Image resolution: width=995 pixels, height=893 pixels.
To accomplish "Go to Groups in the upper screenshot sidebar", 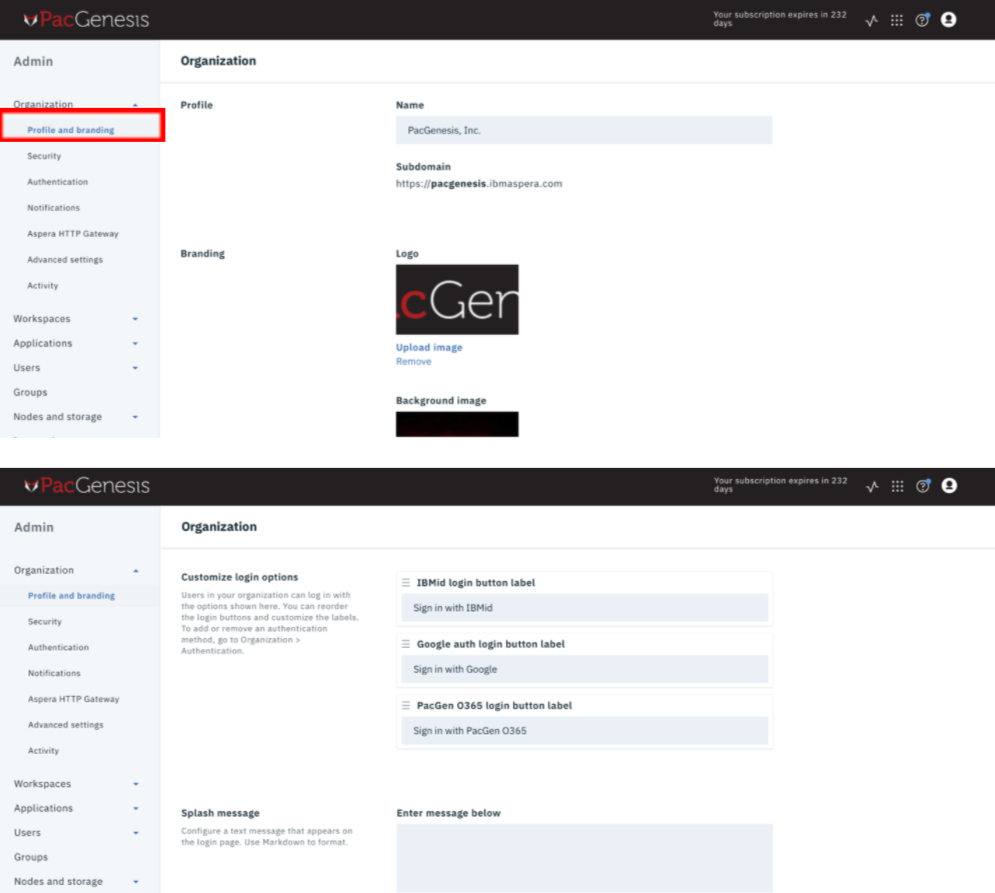I will [30, 392].
